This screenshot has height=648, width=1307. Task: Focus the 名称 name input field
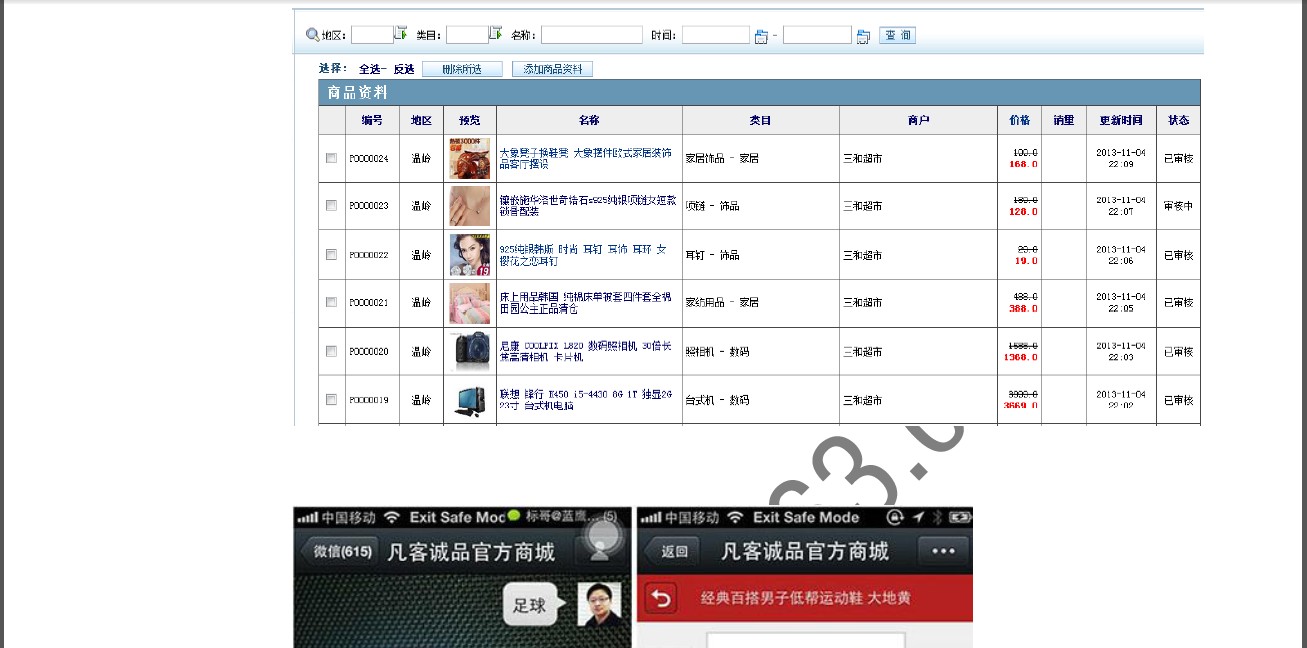coord(591,35)
